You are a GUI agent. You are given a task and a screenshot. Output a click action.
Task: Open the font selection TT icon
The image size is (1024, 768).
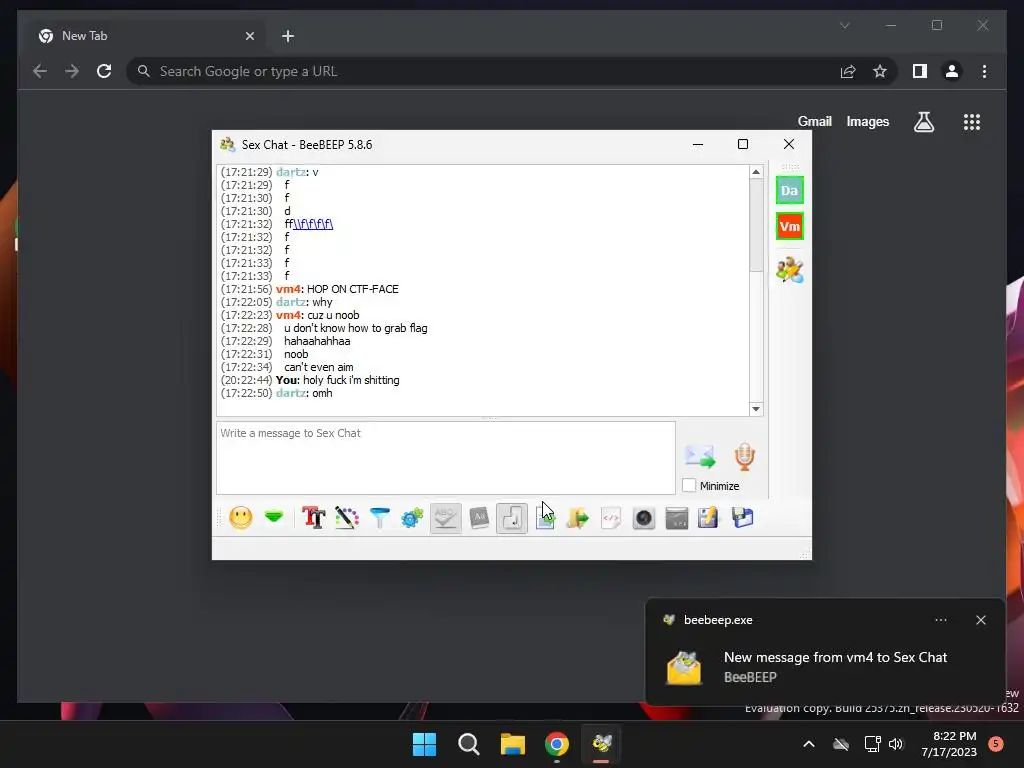coord(313,518)
